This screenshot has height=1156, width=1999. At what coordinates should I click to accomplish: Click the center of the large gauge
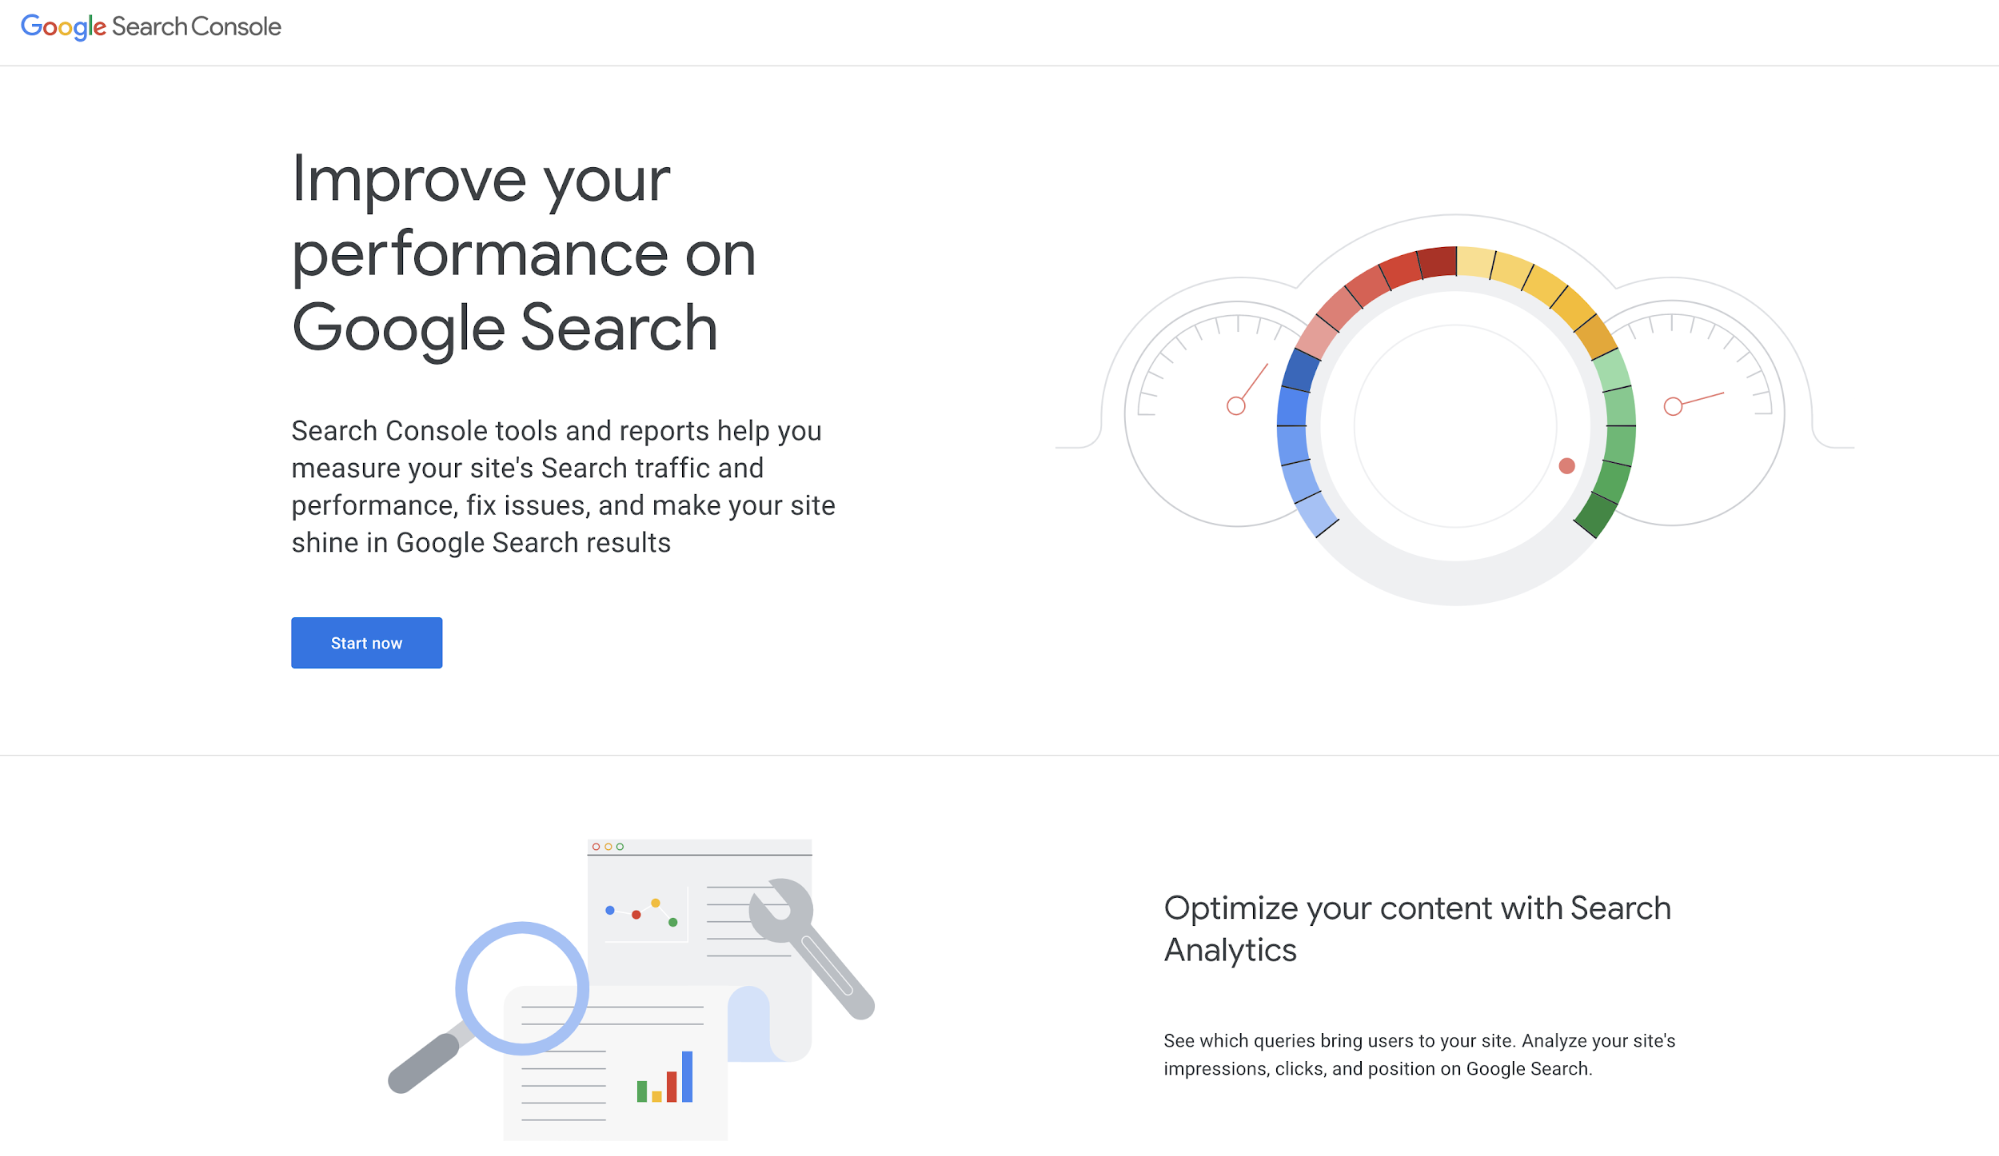coord(1456,426)
